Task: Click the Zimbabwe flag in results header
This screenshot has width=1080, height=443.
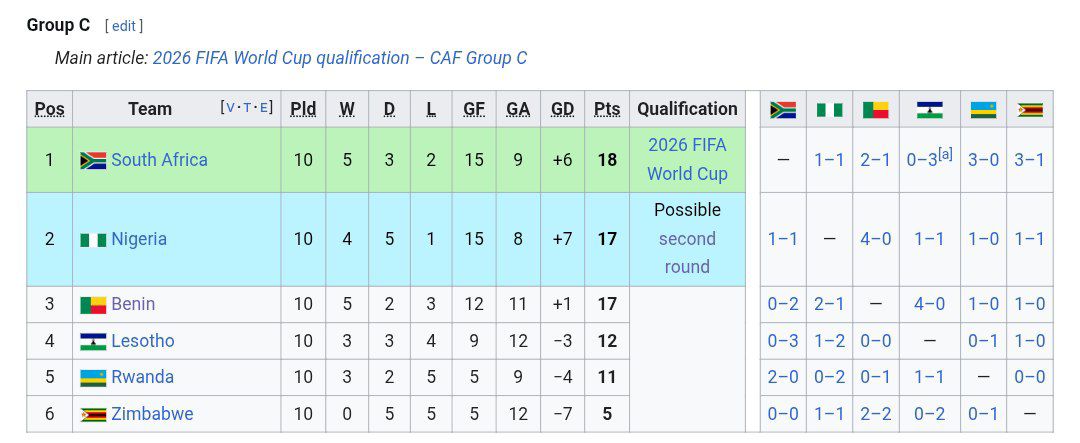Action: (1030, 110)
